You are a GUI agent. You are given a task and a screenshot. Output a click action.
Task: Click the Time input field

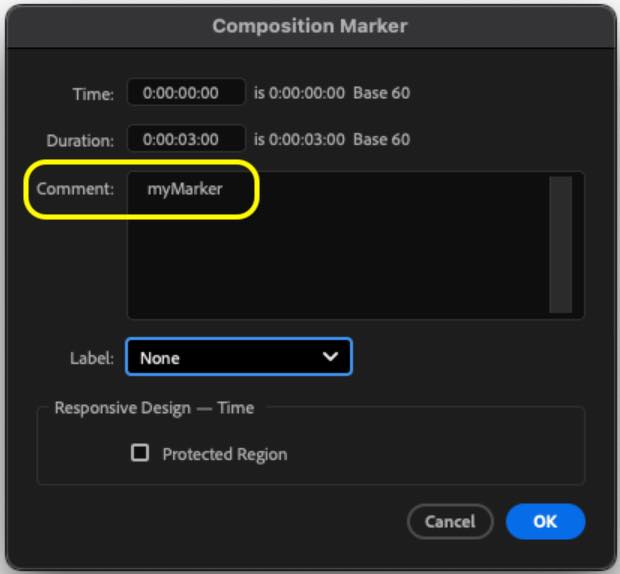pos(186,93)
